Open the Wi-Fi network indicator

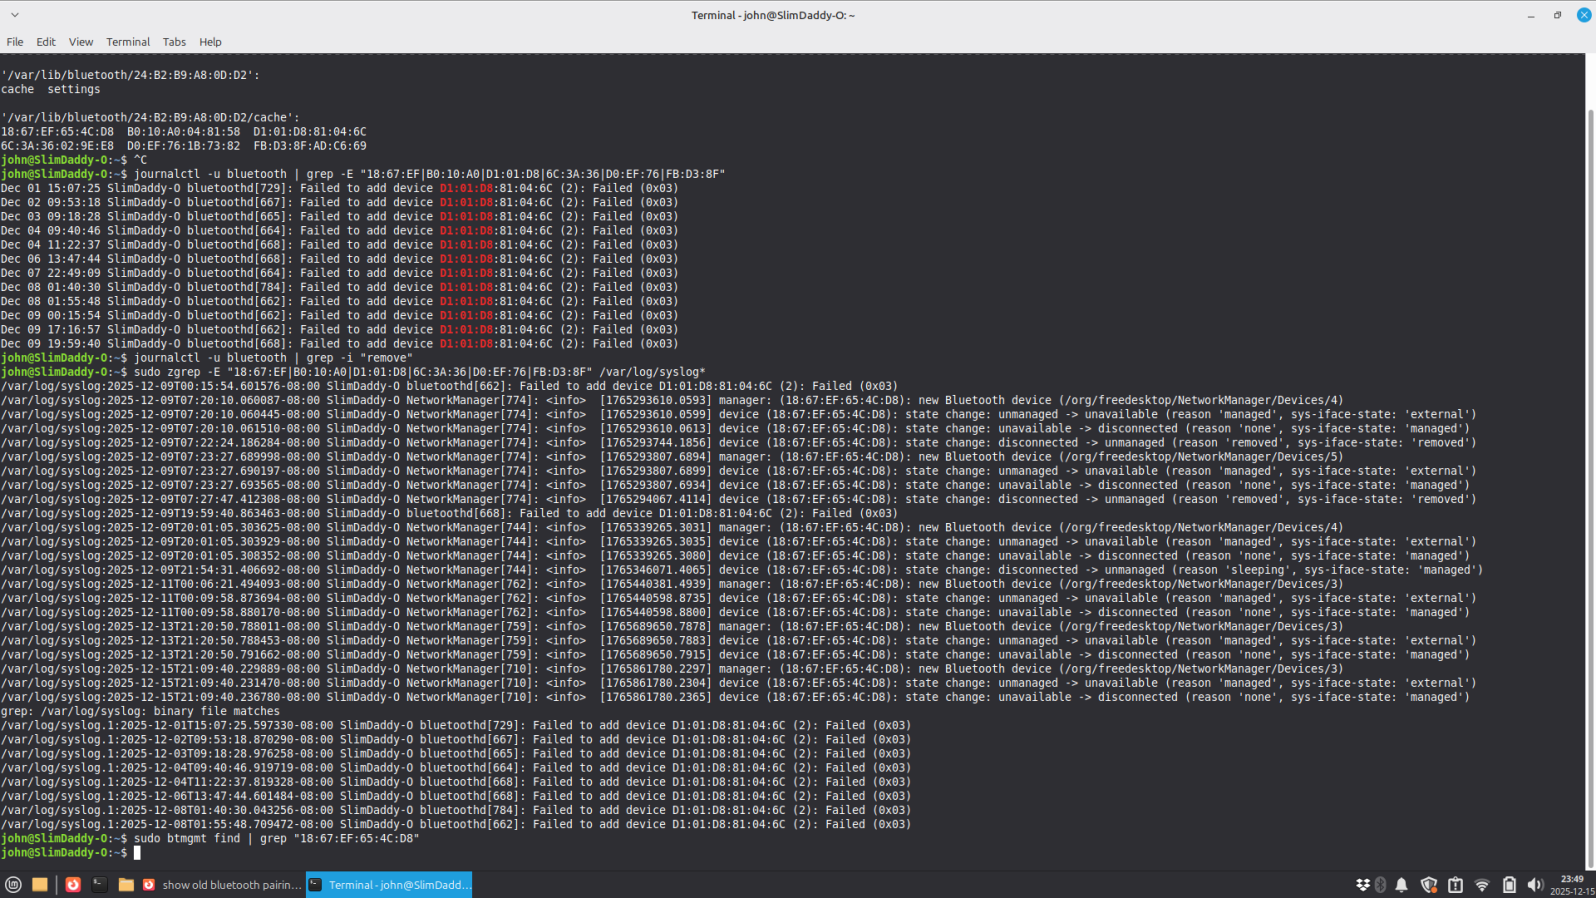[1482, 884]
